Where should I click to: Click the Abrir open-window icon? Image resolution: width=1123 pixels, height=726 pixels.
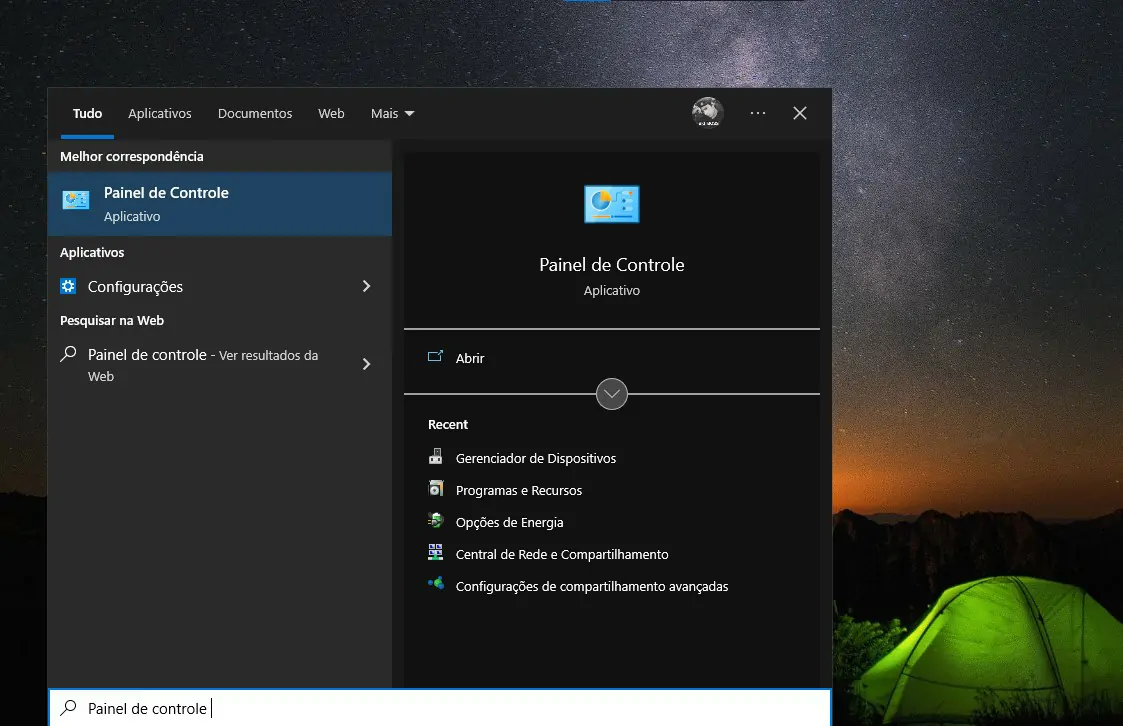[435, 357]
